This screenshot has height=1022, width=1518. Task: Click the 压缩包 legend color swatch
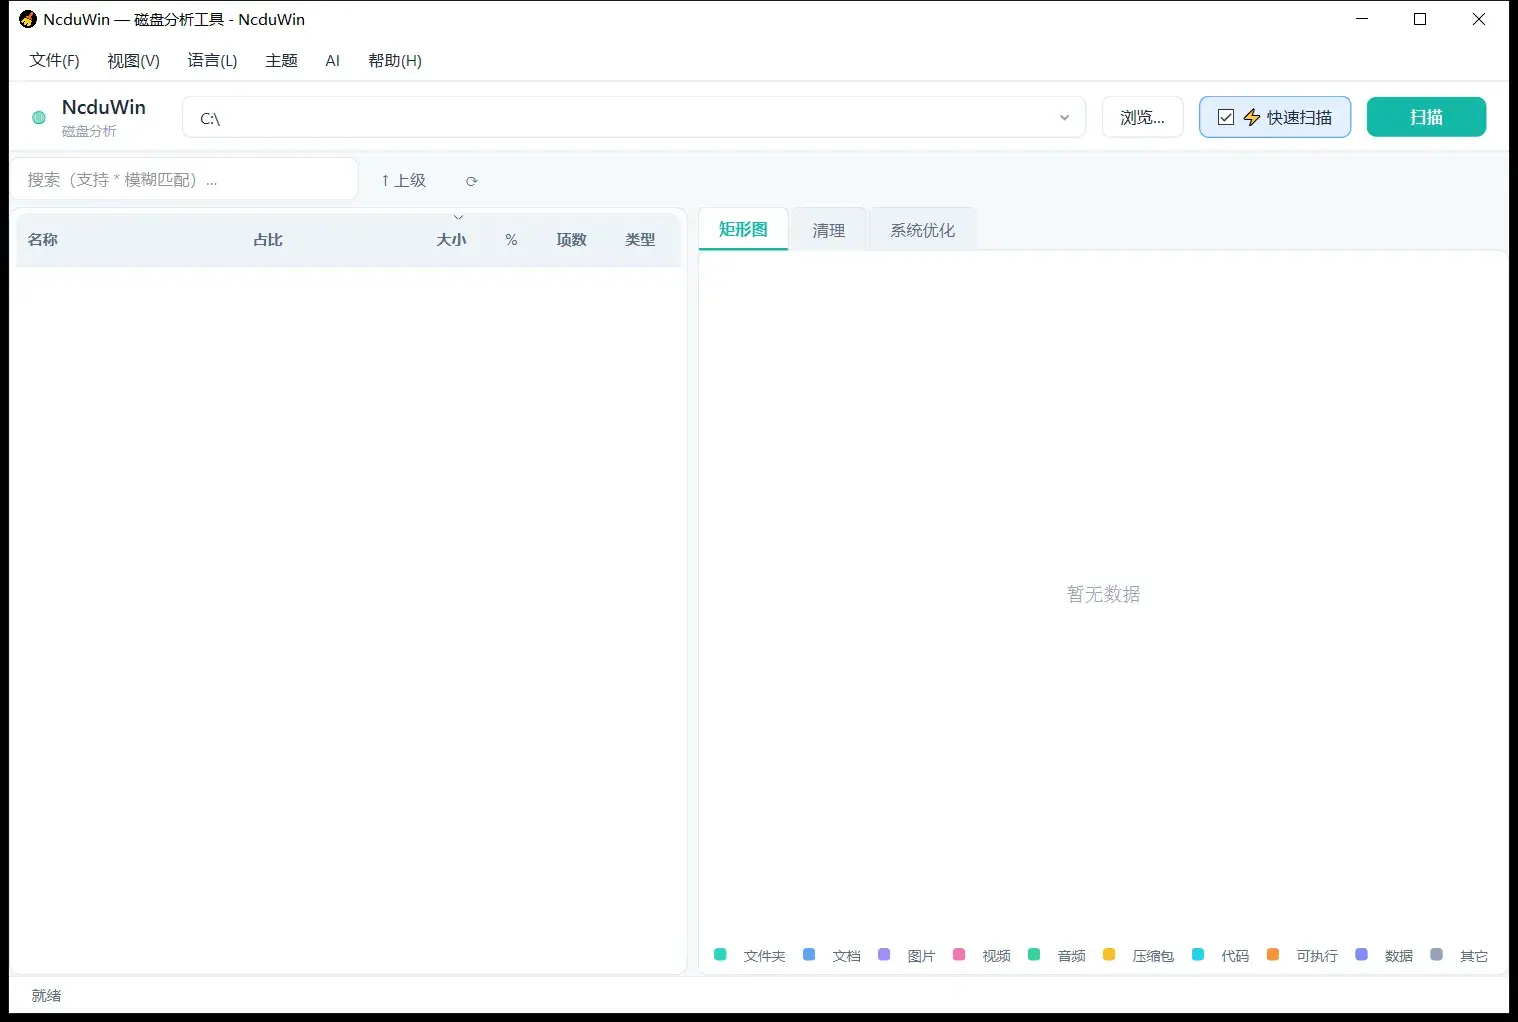[x=1109, y=955]
